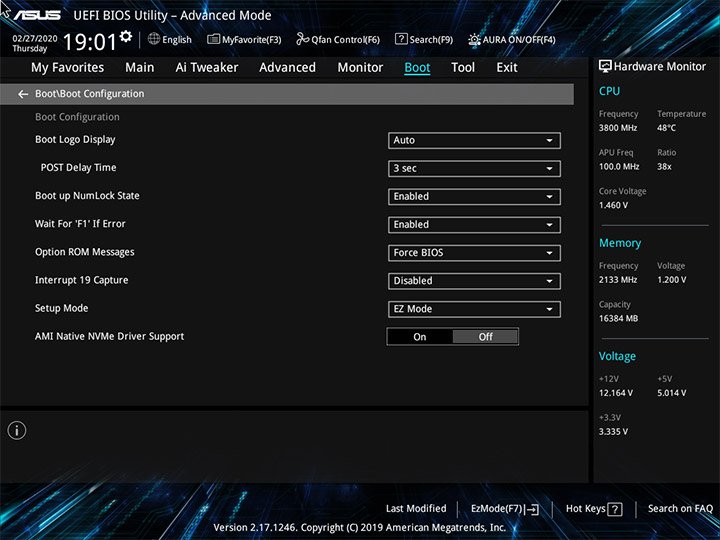Click the memory capacity value 16384 MB
Screen dimensions: 720x540
pyautogui.click(x=618, y=318)
